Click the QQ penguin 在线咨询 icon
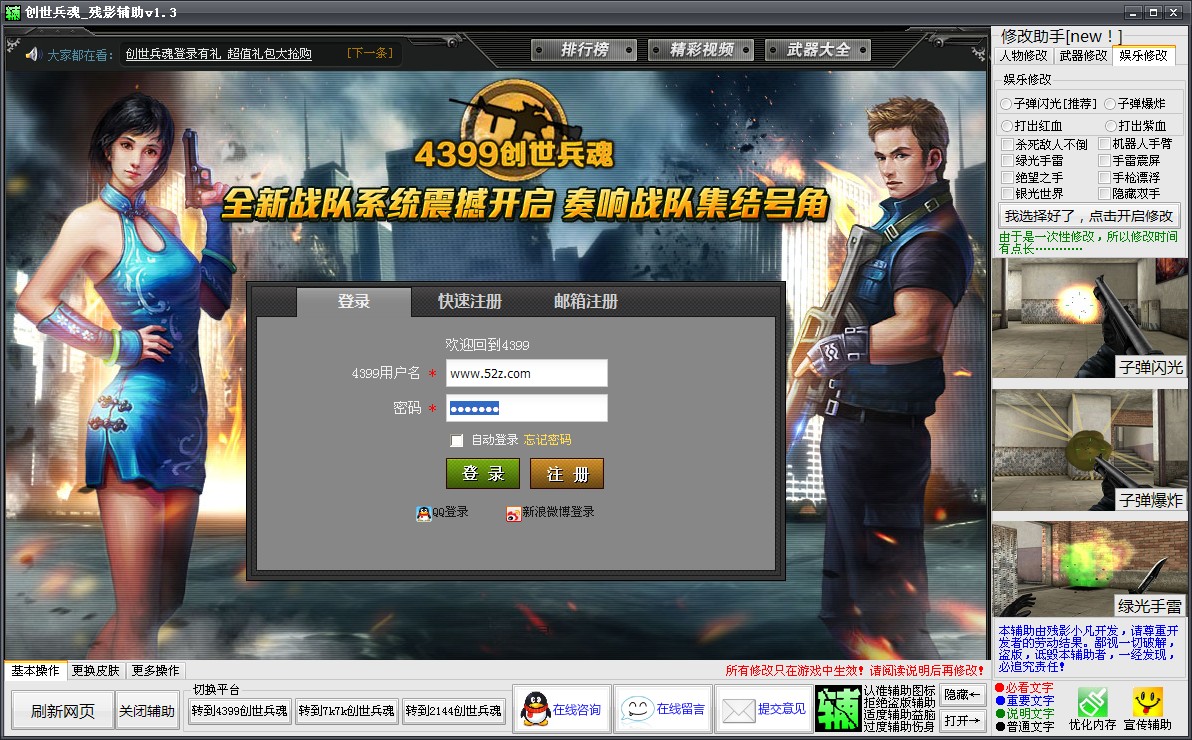 [x=535, y=710]
